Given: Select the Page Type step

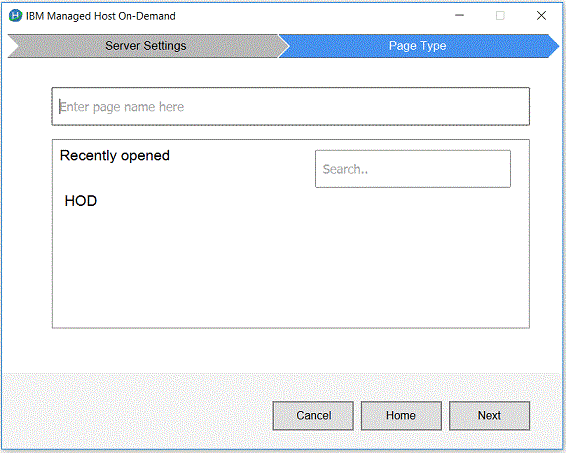Looking at the screenshot, I should (x=418, y=46).
